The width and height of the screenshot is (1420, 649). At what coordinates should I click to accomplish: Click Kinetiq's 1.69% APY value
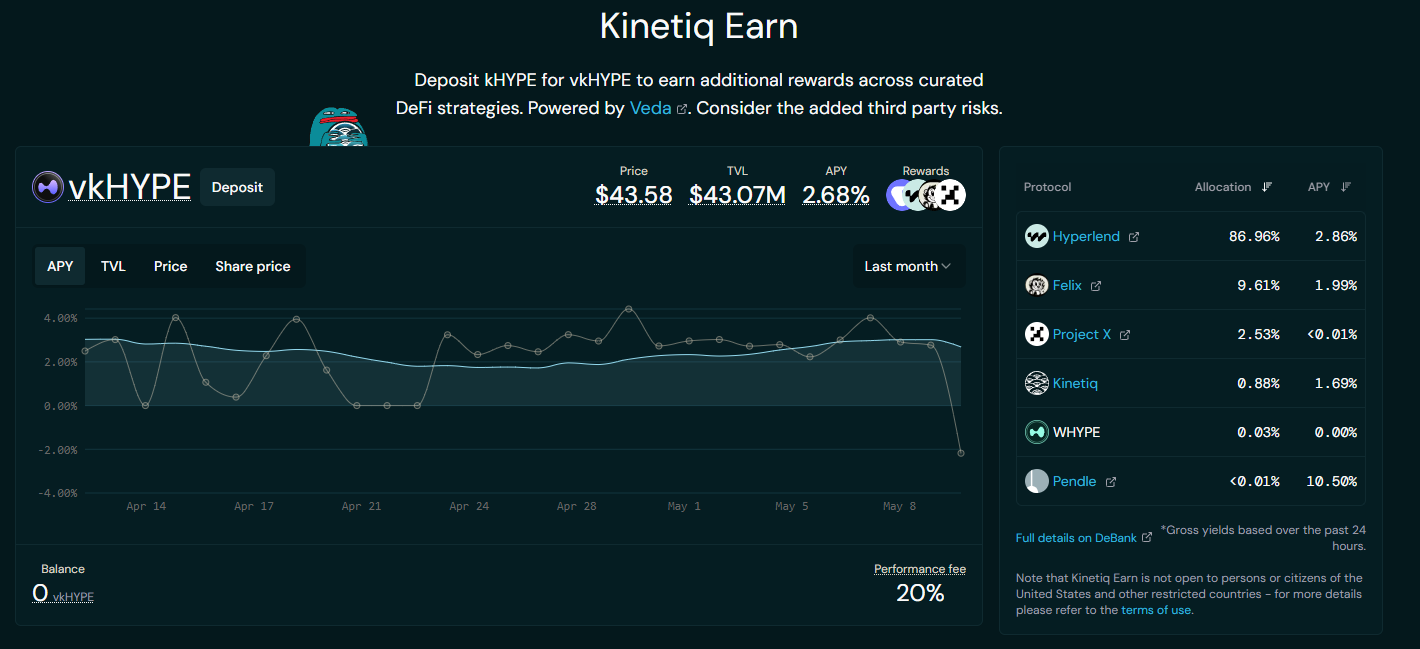1336,384
